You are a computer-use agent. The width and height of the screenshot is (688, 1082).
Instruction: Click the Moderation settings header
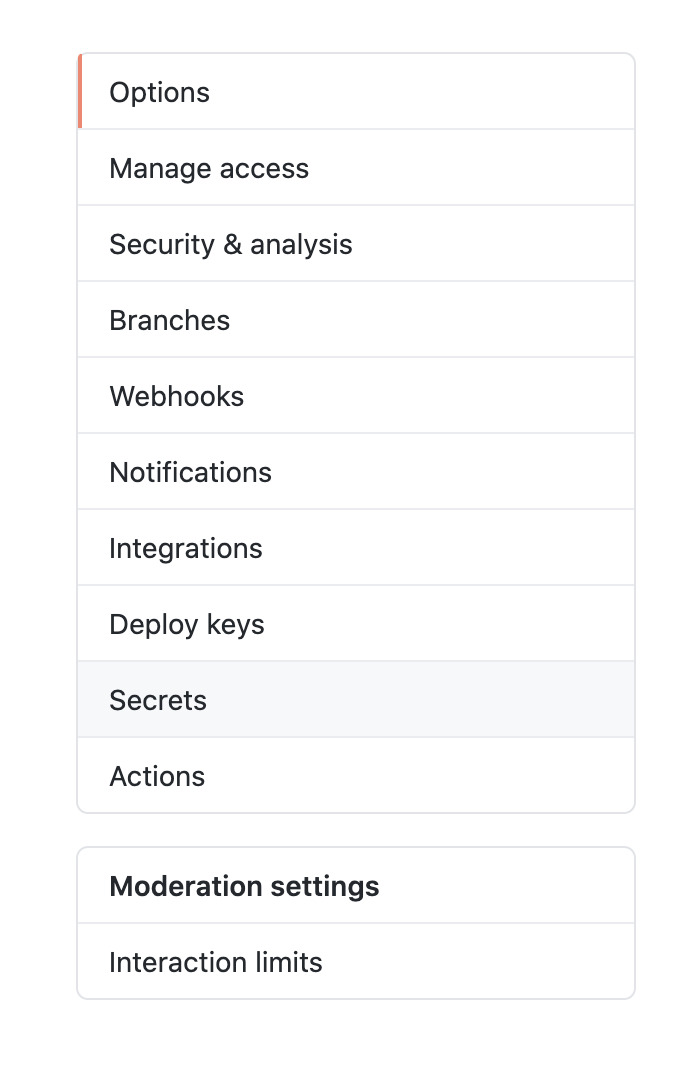pyautogui.click(x=244, y=886)
